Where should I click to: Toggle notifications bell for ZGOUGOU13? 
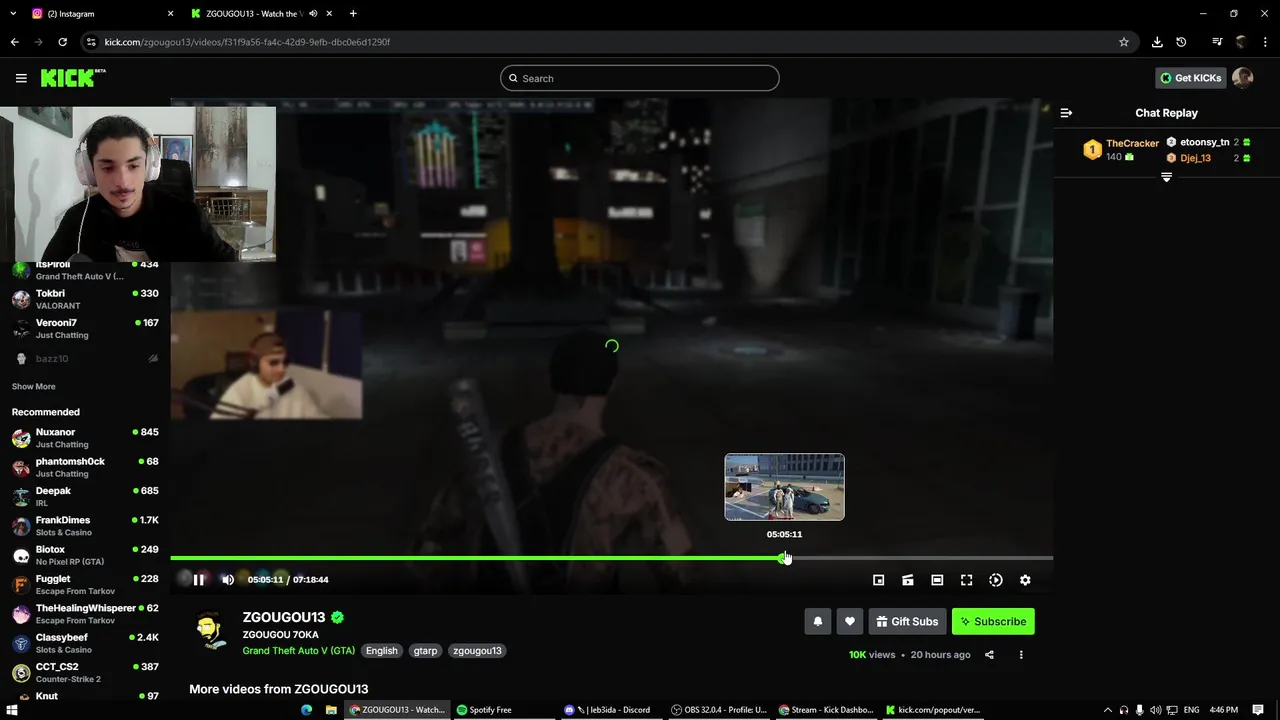coord(818,621)
